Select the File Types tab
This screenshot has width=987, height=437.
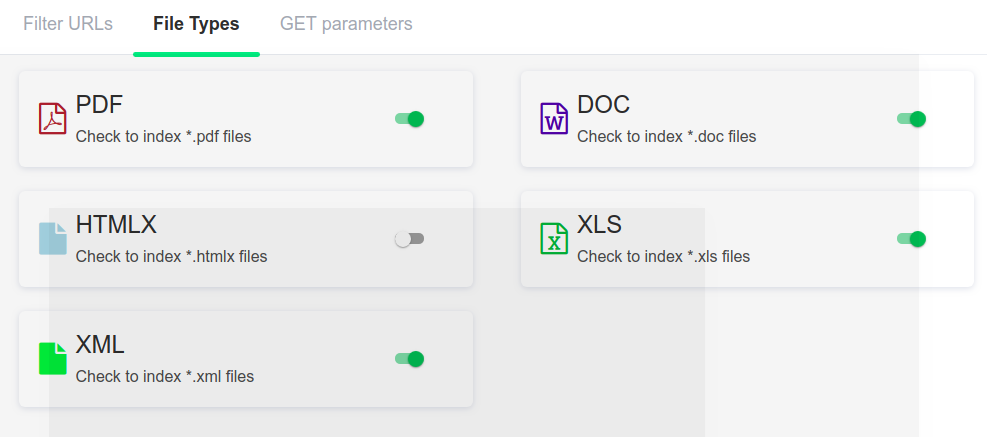(196, 24)
